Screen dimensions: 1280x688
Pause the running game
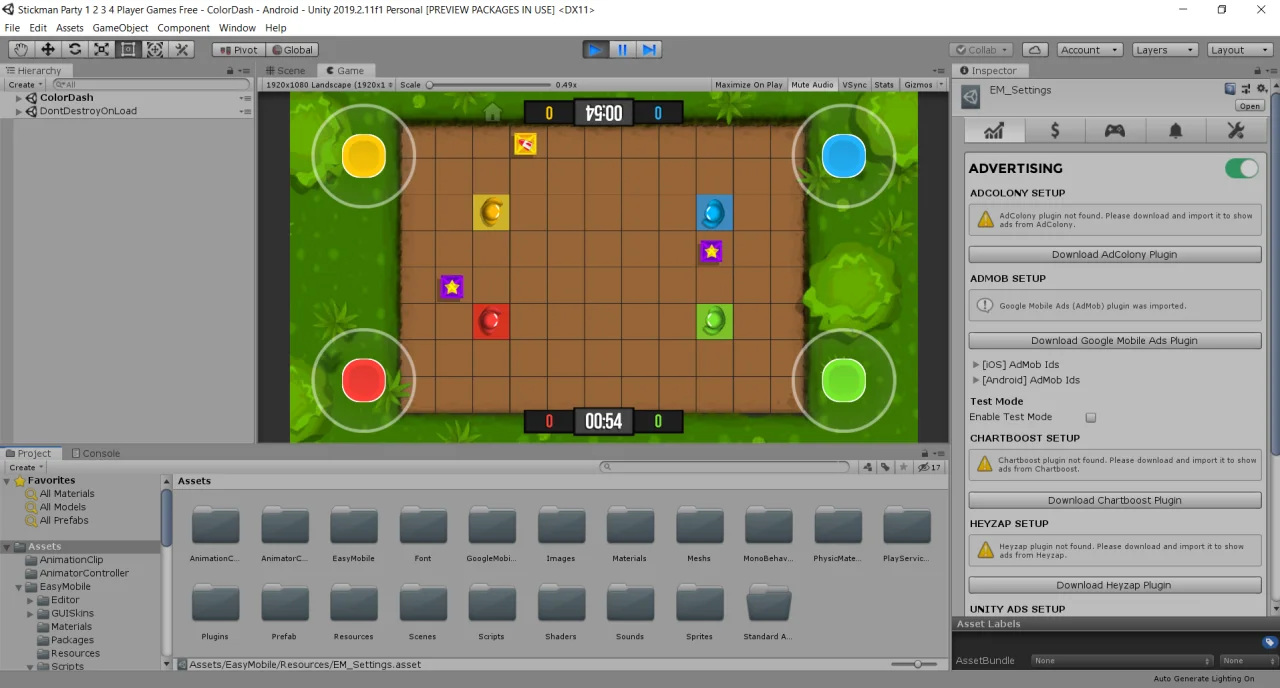(x=622, y=49)
